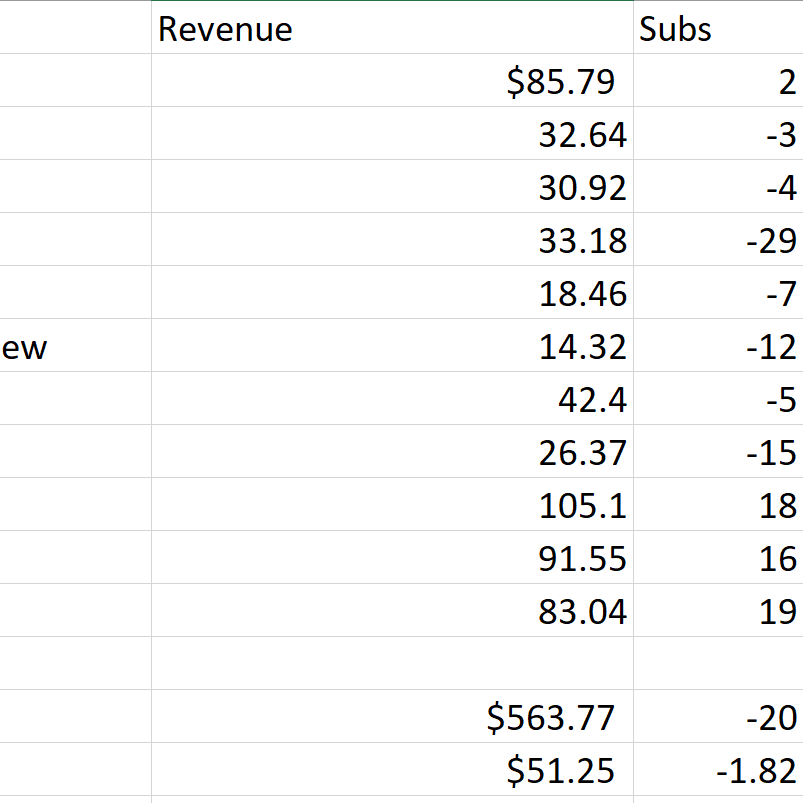Select the cell showing 91.55

pos(391,558)
